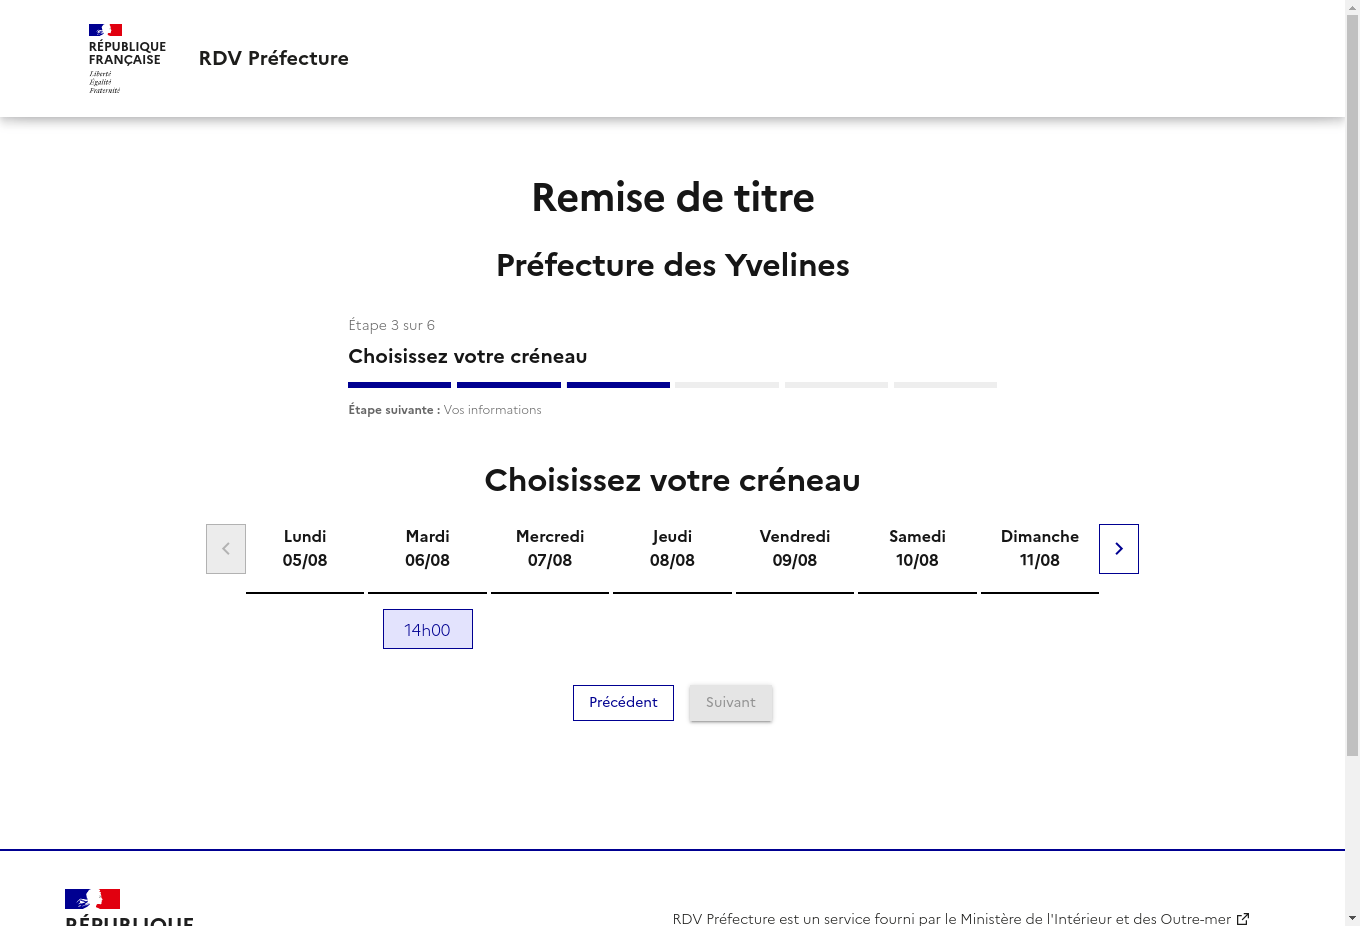
Task: Click the Précédent button
Action: click(623, 703)
